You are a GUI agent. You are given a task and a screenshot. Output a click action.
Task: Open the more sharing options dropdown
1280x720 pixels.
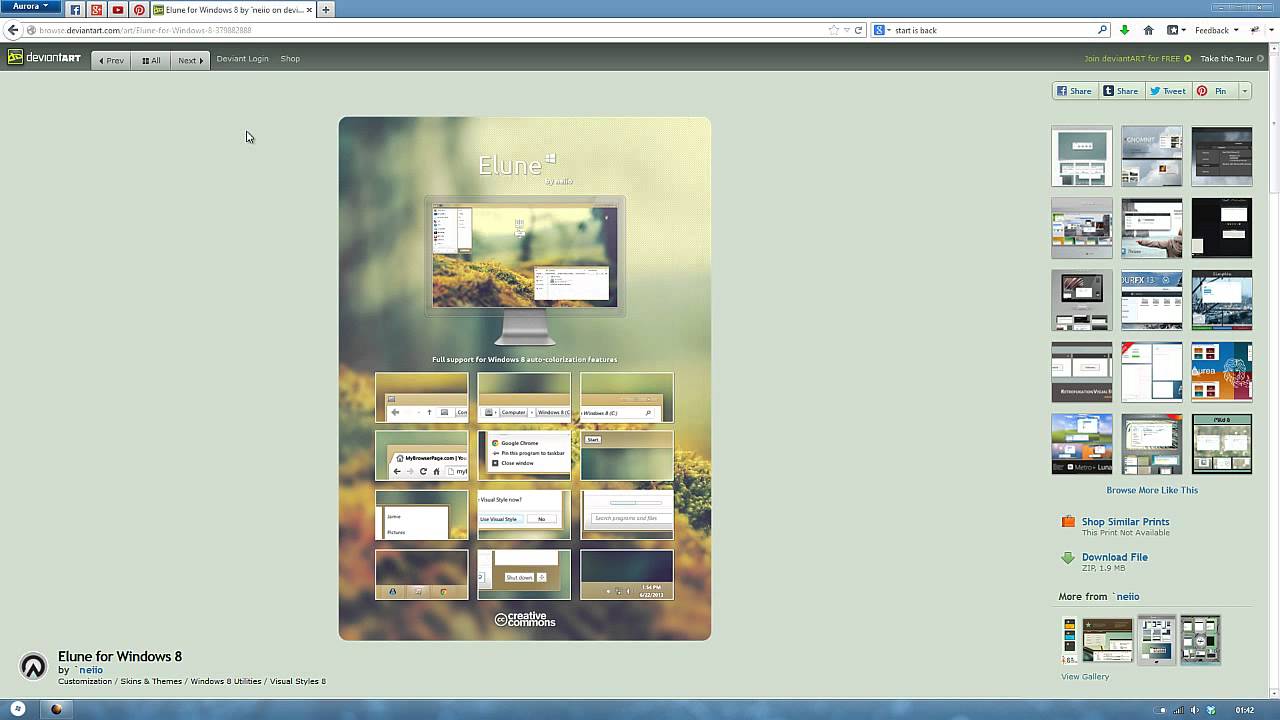click(x=1244, y=91)
